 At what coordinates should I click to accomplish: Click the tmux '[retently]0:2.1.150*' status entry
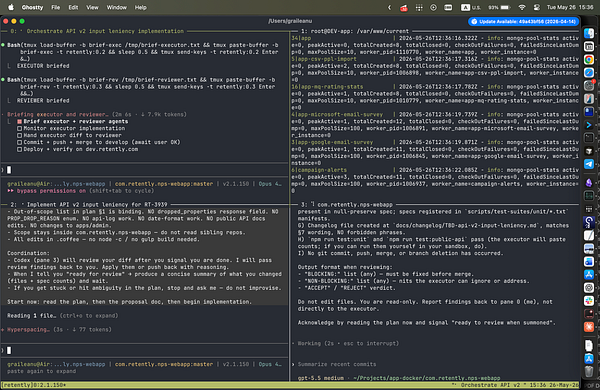(x=34, y=385)
